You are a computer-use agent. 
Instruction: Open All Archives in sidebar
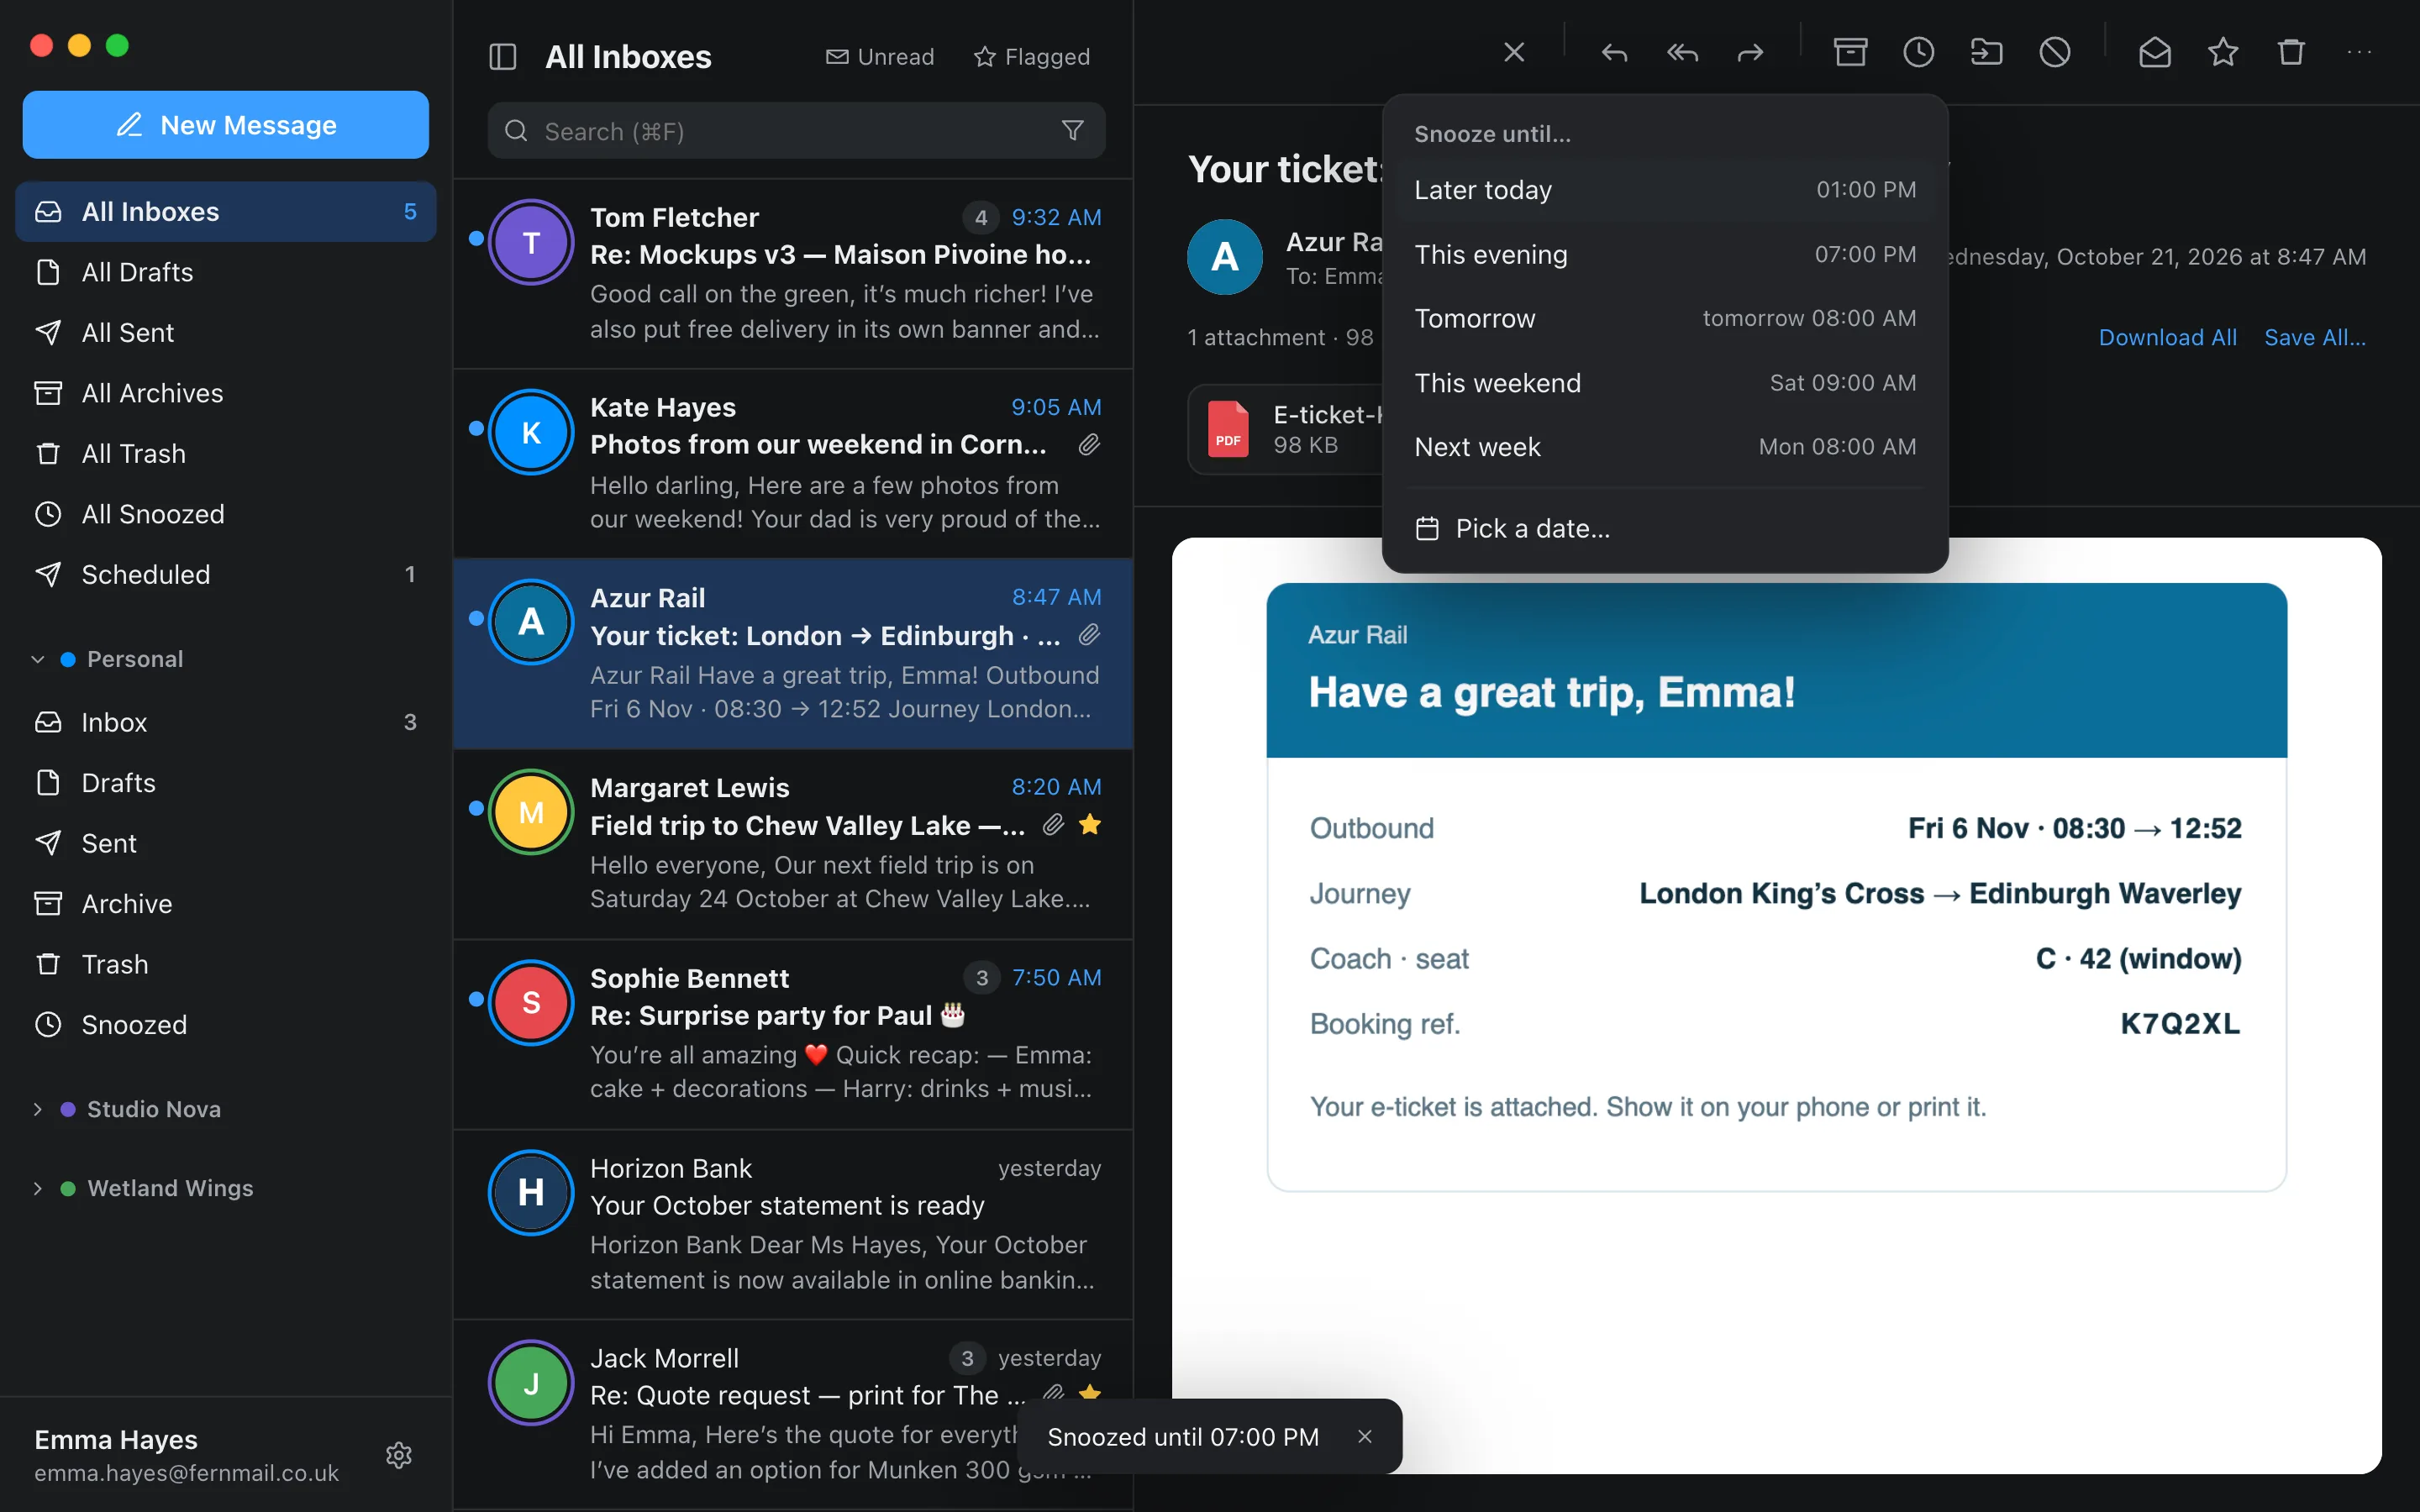click(x=226, y=393)
